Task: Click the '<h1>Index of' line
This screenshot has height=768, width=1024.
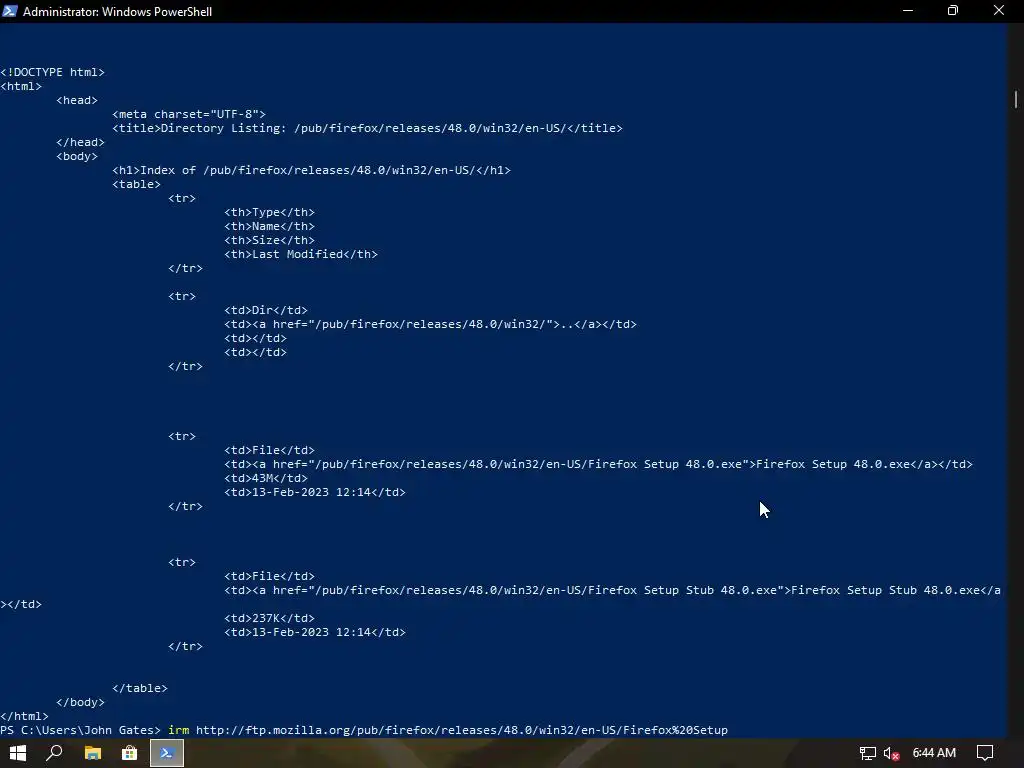Action: click(312, 170)
